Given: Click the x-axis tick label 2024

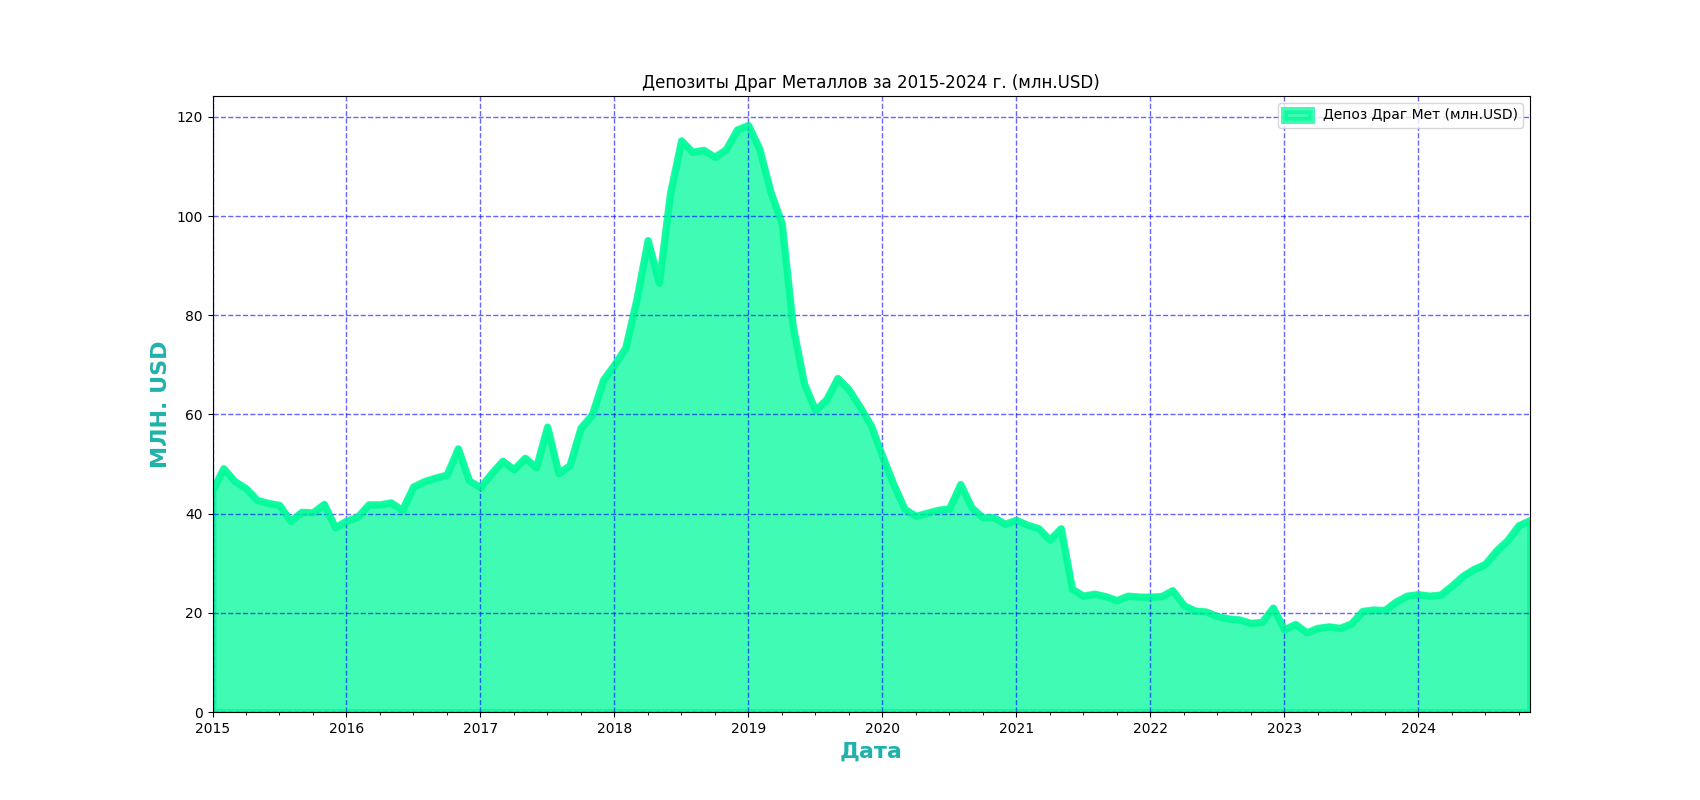Looking at the screenshot, I should (1418, 728).
